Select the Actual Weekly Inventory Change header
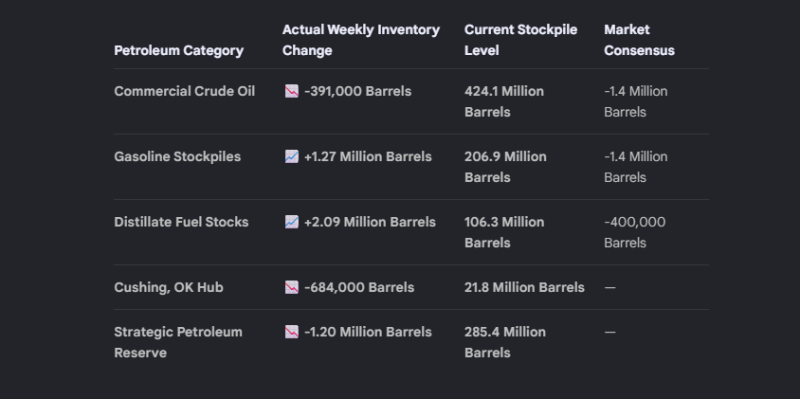800x399 pixels. pos(361,40)
